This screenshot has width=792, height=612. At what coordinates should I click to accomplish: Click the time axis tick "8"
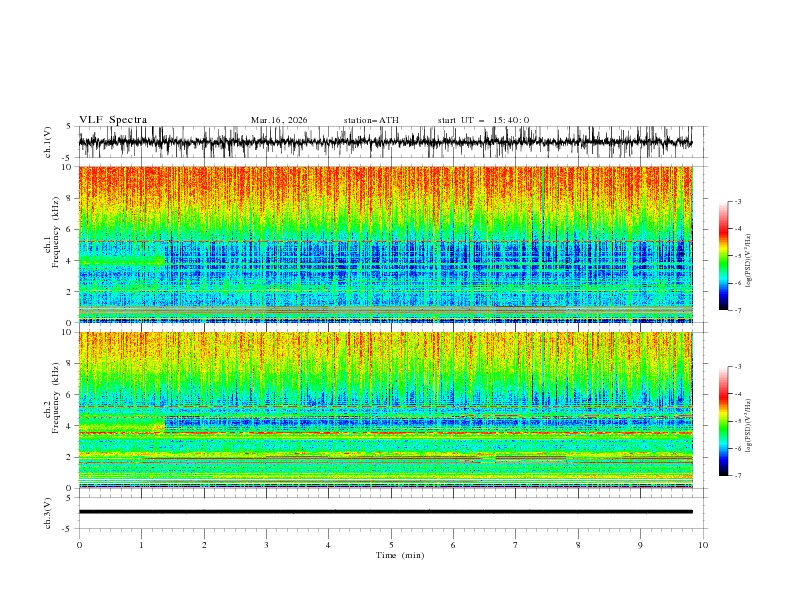point(578,545)
